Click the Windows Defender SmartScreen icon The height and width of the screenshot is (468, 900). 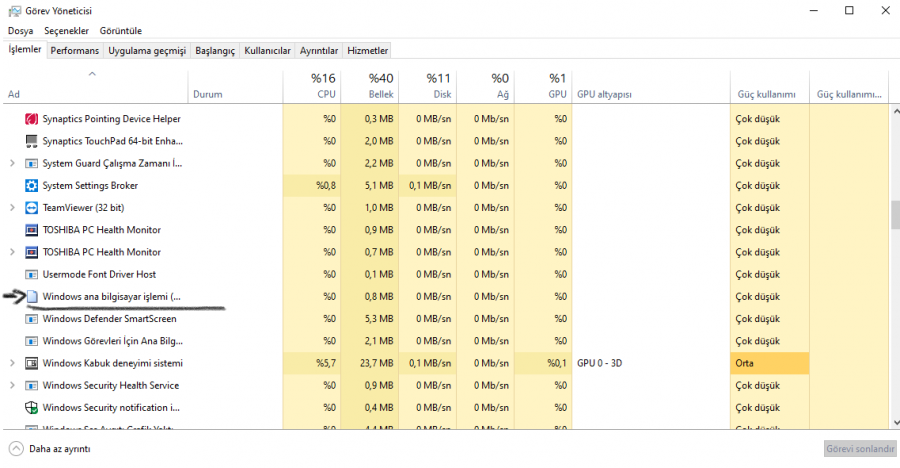click(32, 319)
